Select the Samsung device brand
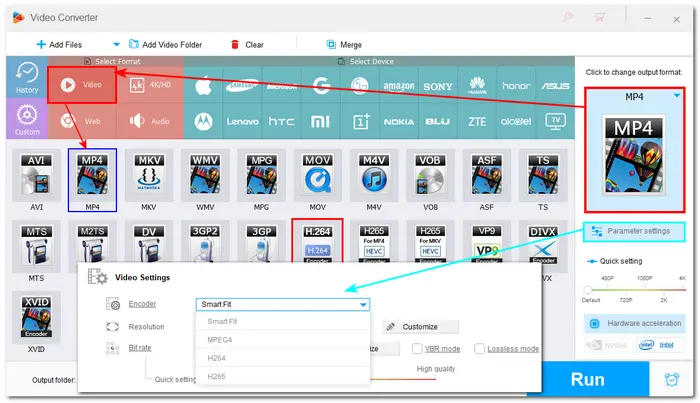This screenshot has height=403, width=700. [x=242, y=86]
